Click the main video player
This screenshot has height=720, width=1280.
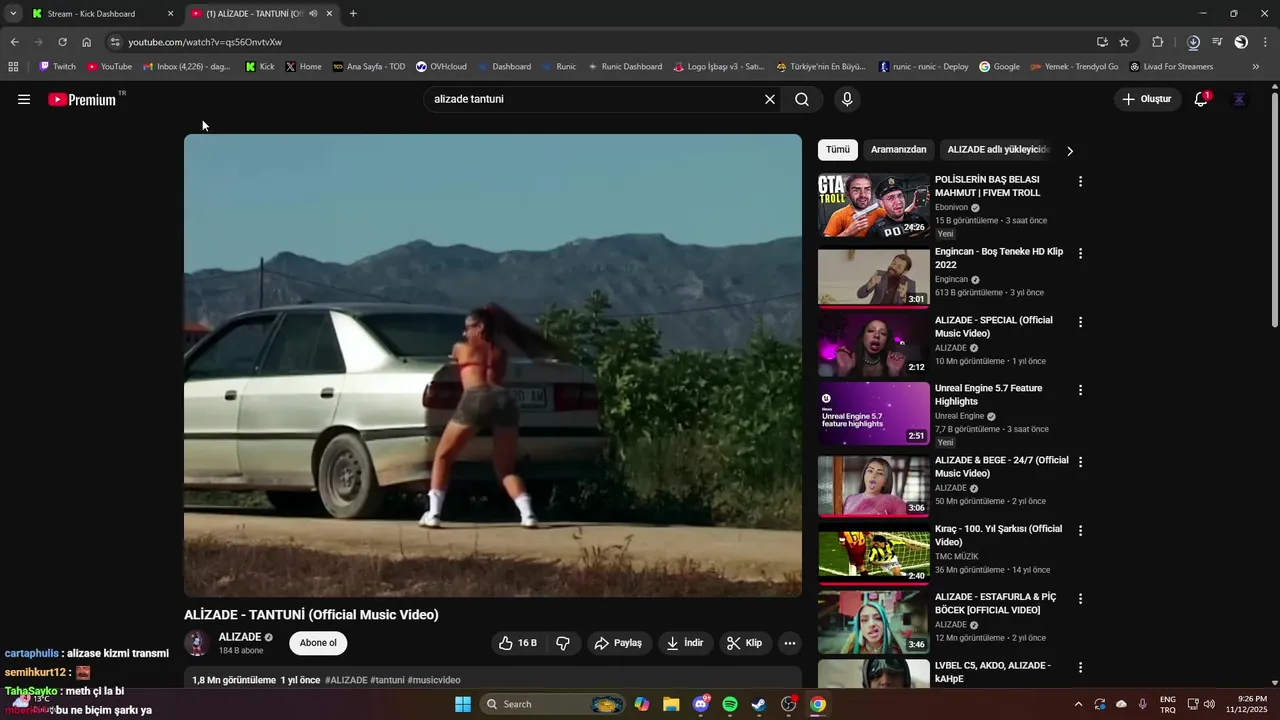pyautogui.click(x=493, y=365)
